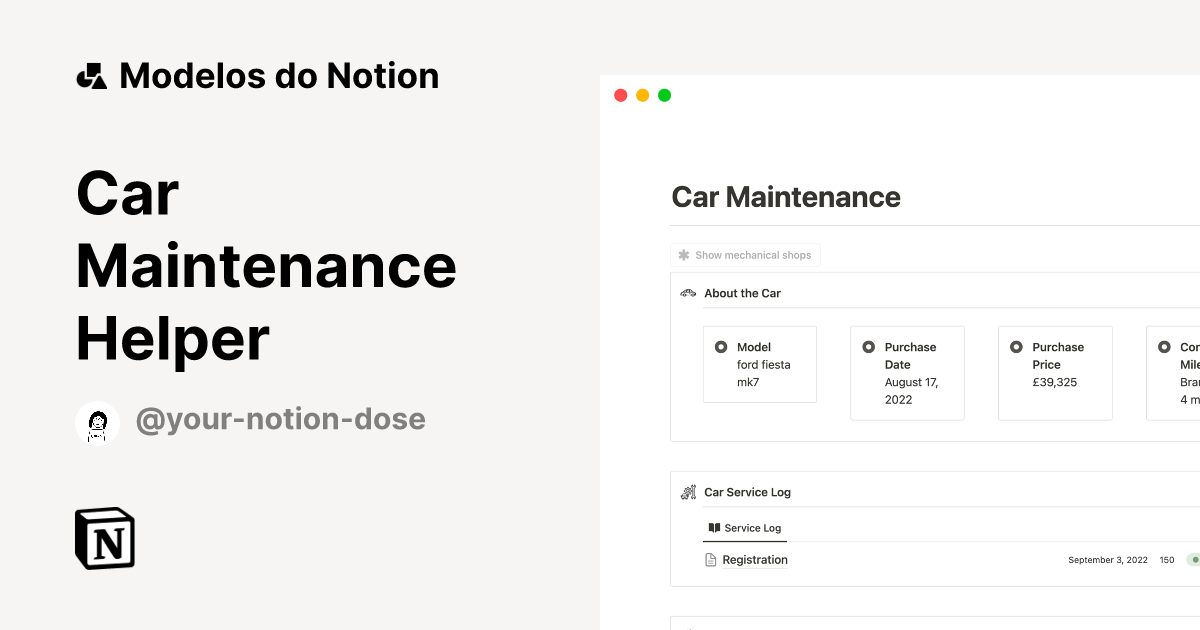Click the target icon on Purchase Price card
This screenshot has height=630, width=1200.
coord(1017,347)
